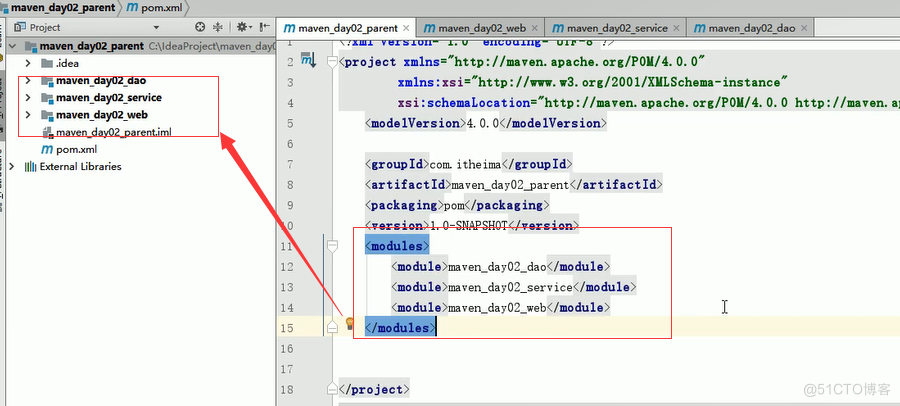Click the .idea folder icon
Viewport: 900px width, 406px height.
(x=47, y=63)
